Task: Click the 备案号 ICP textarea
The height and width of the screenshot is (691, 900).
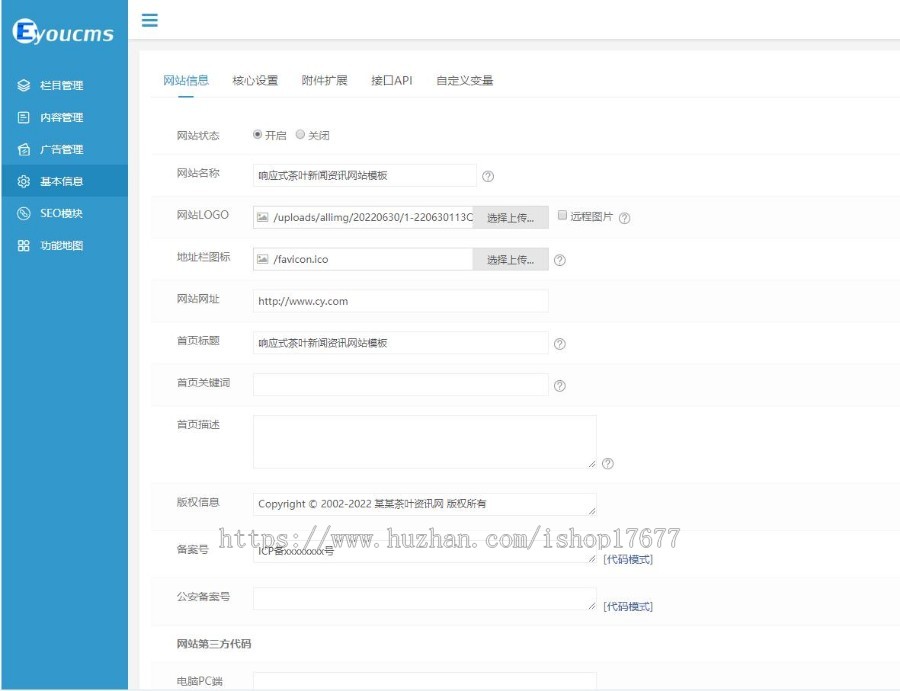Action: pyautogui.click(x=425, y=551)
